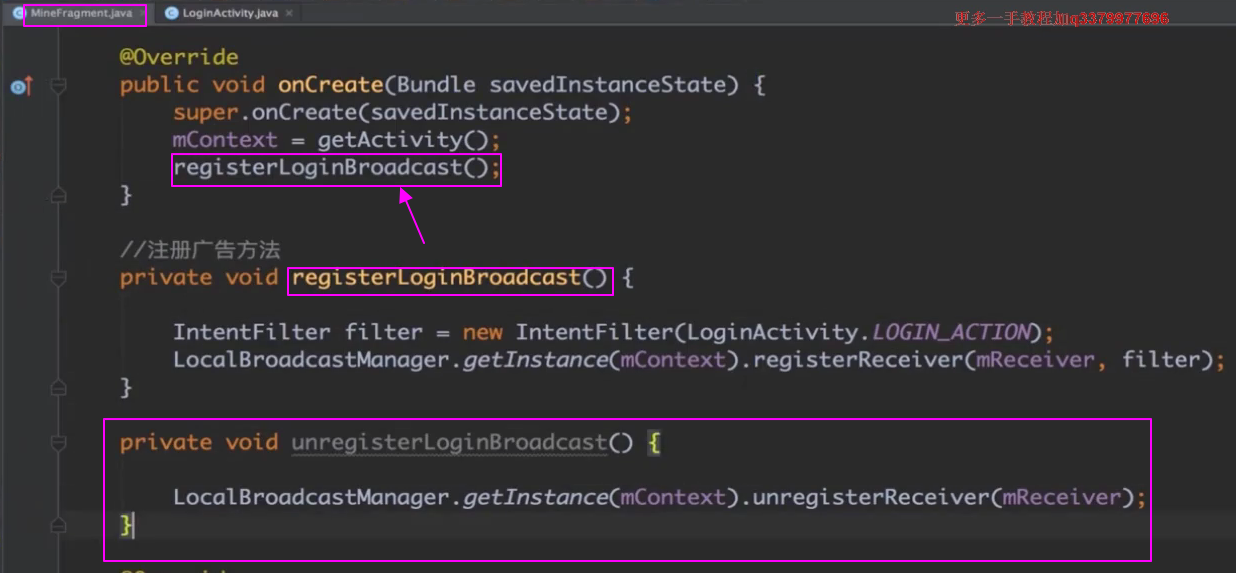Click registerLoginBroadcast in its method declaration
Image resolution: width=1236 pixels, height=573 pixels.
click(x=436, y=277)
